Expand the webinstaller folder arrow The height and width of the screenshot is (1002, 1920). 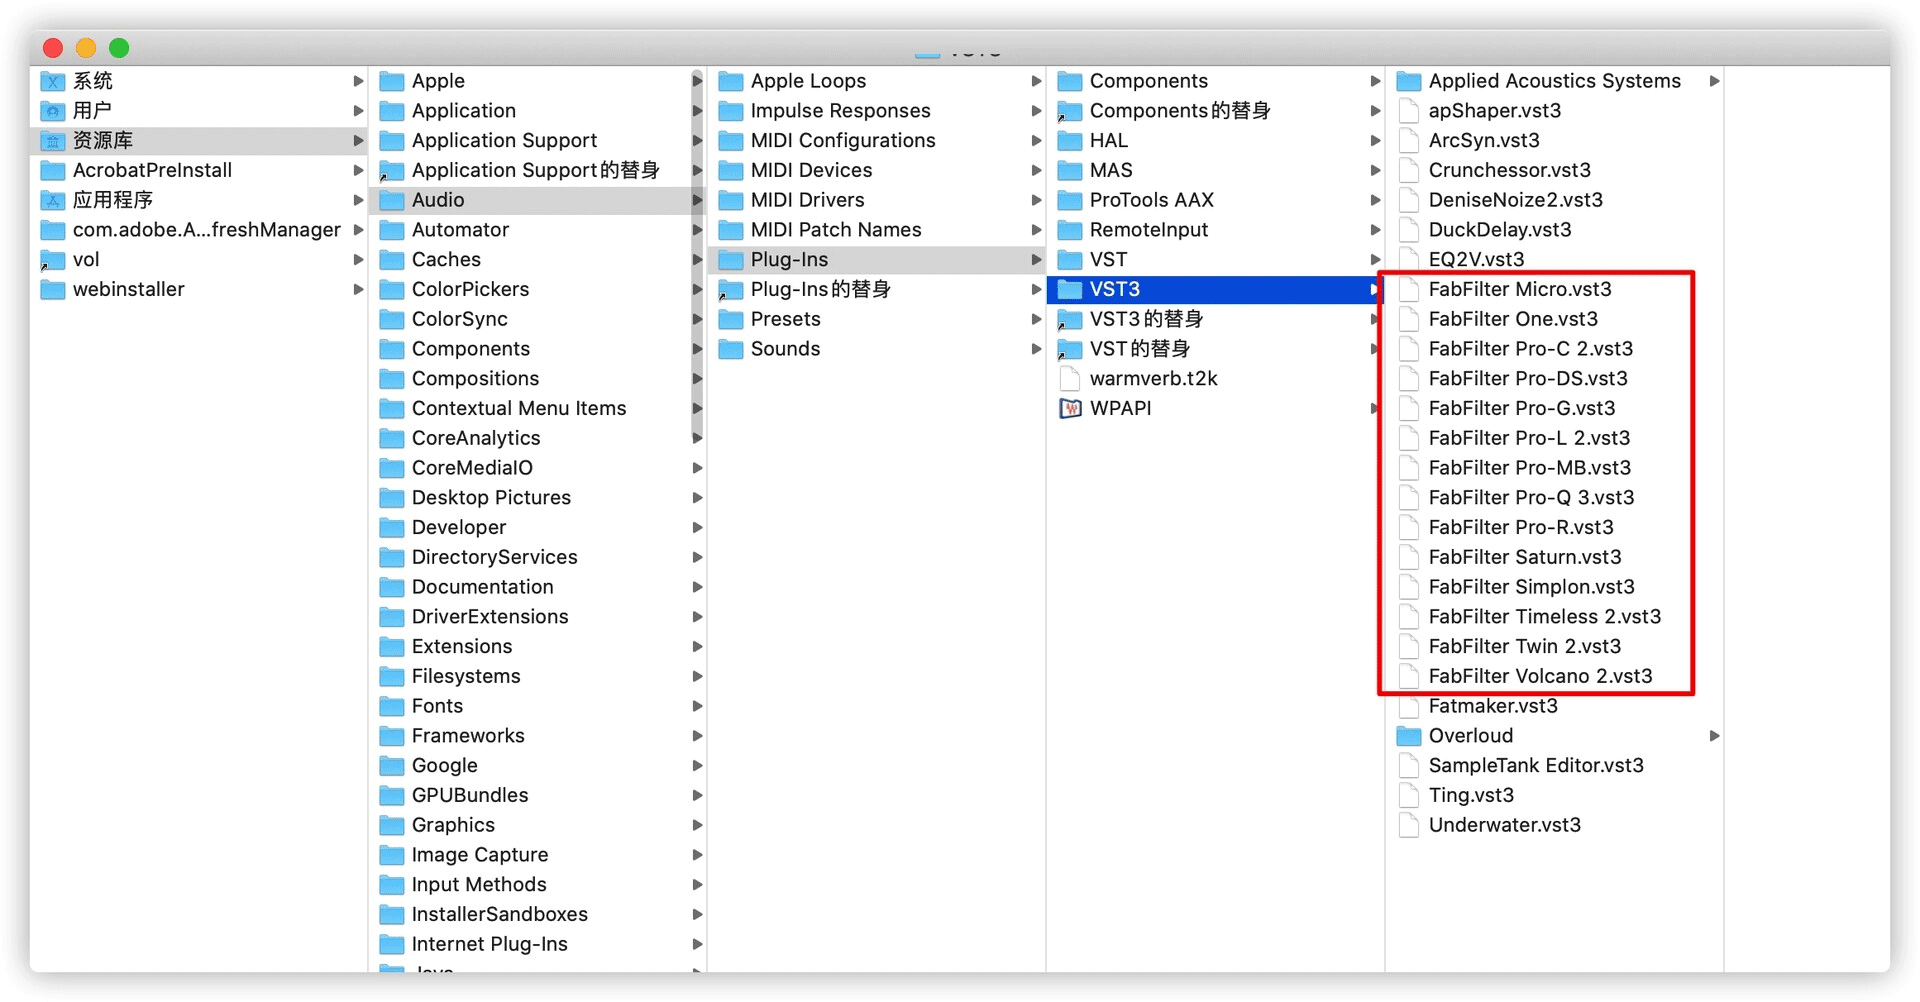(358, 290)
